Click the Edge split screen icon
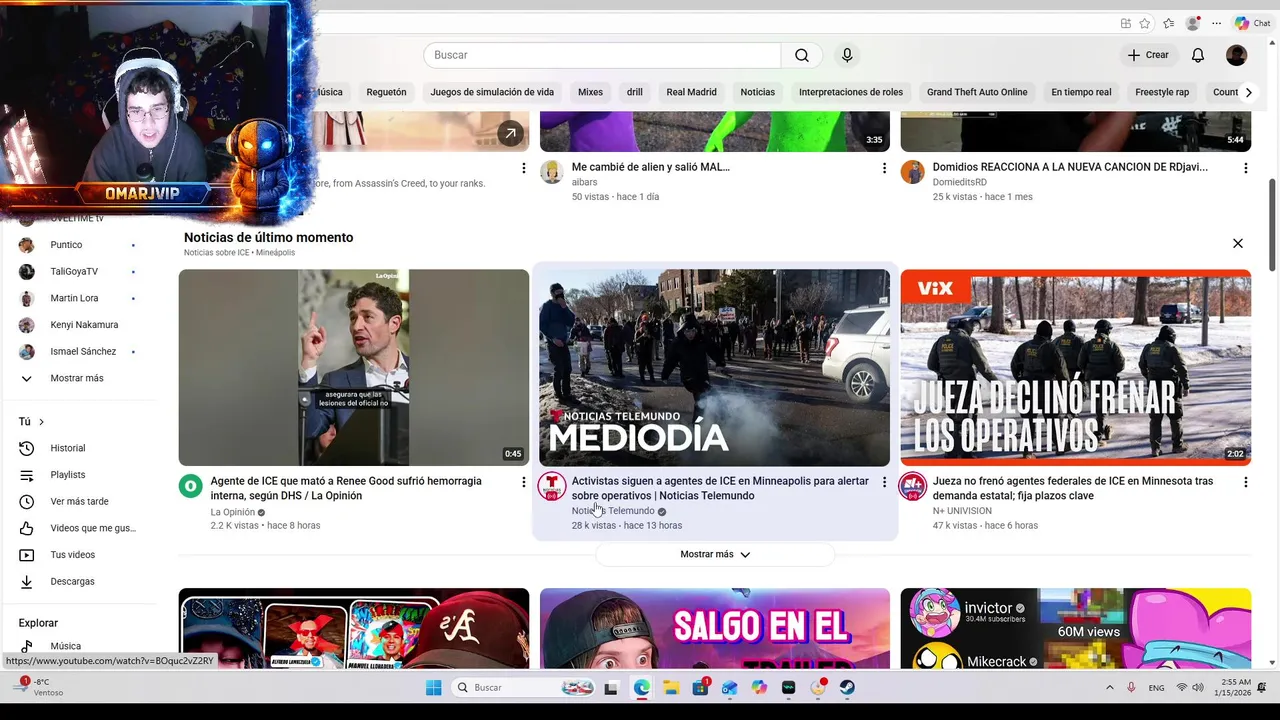The image size is (1280, 720). [x=1125, y=23]
